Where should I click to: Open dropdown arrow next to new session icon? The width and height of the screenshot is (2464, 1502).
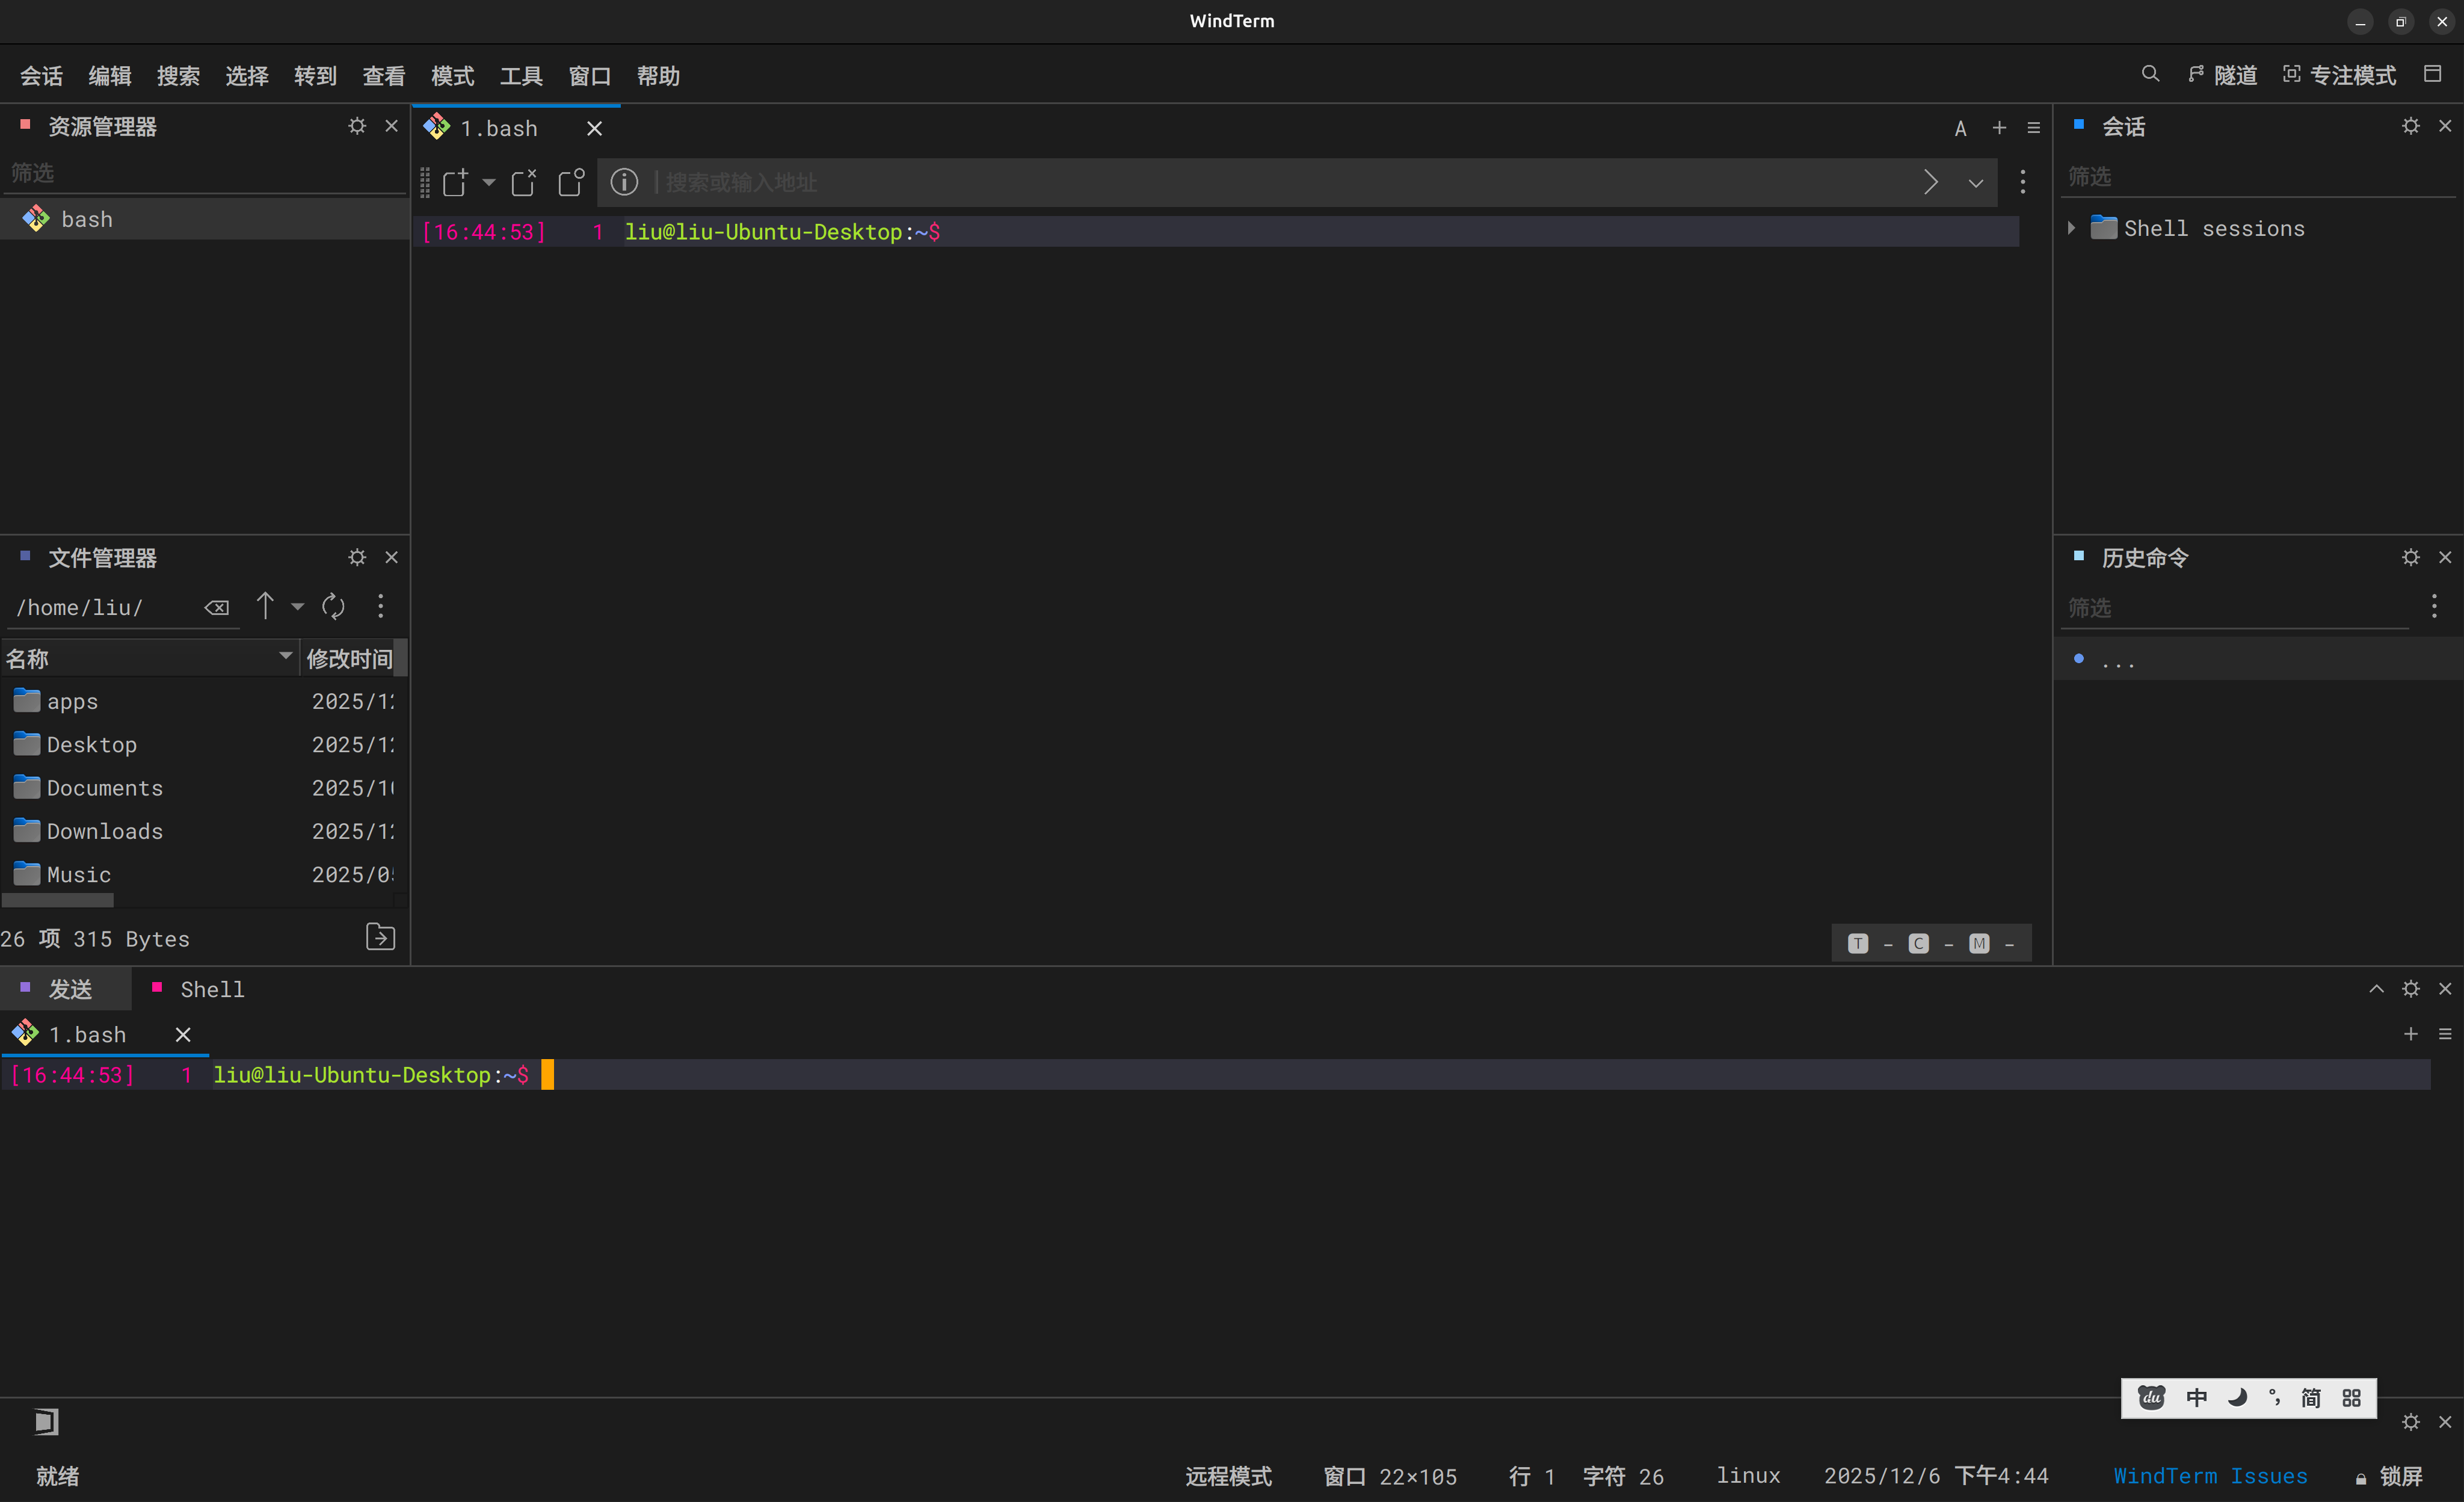(x=489, y=182)
